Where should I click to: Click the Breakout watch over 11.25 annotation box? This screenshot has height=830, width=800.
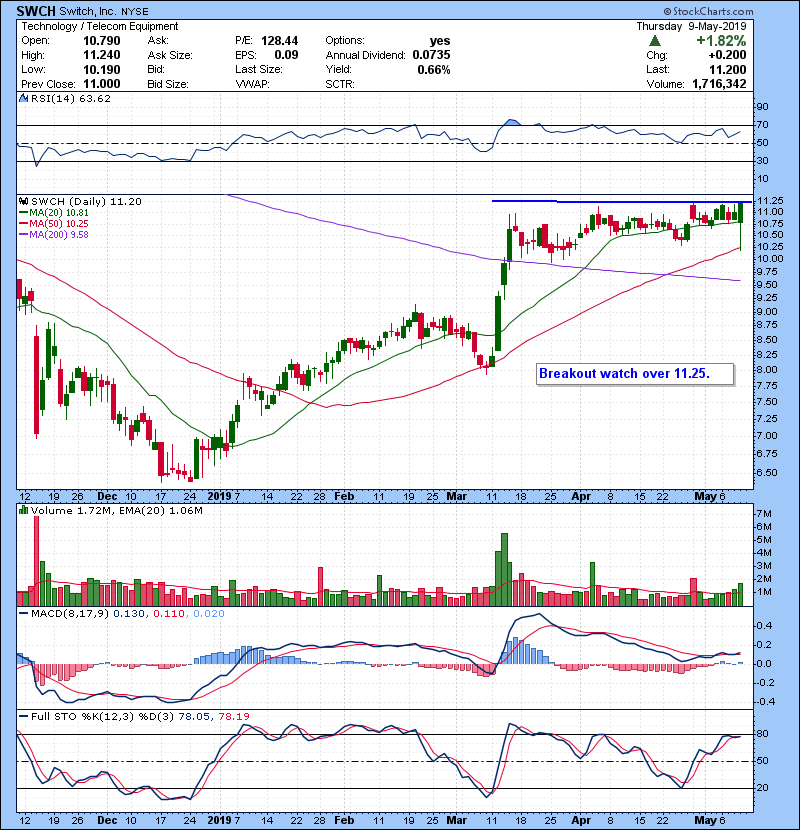pyautogui.click(x=635, y=374)
